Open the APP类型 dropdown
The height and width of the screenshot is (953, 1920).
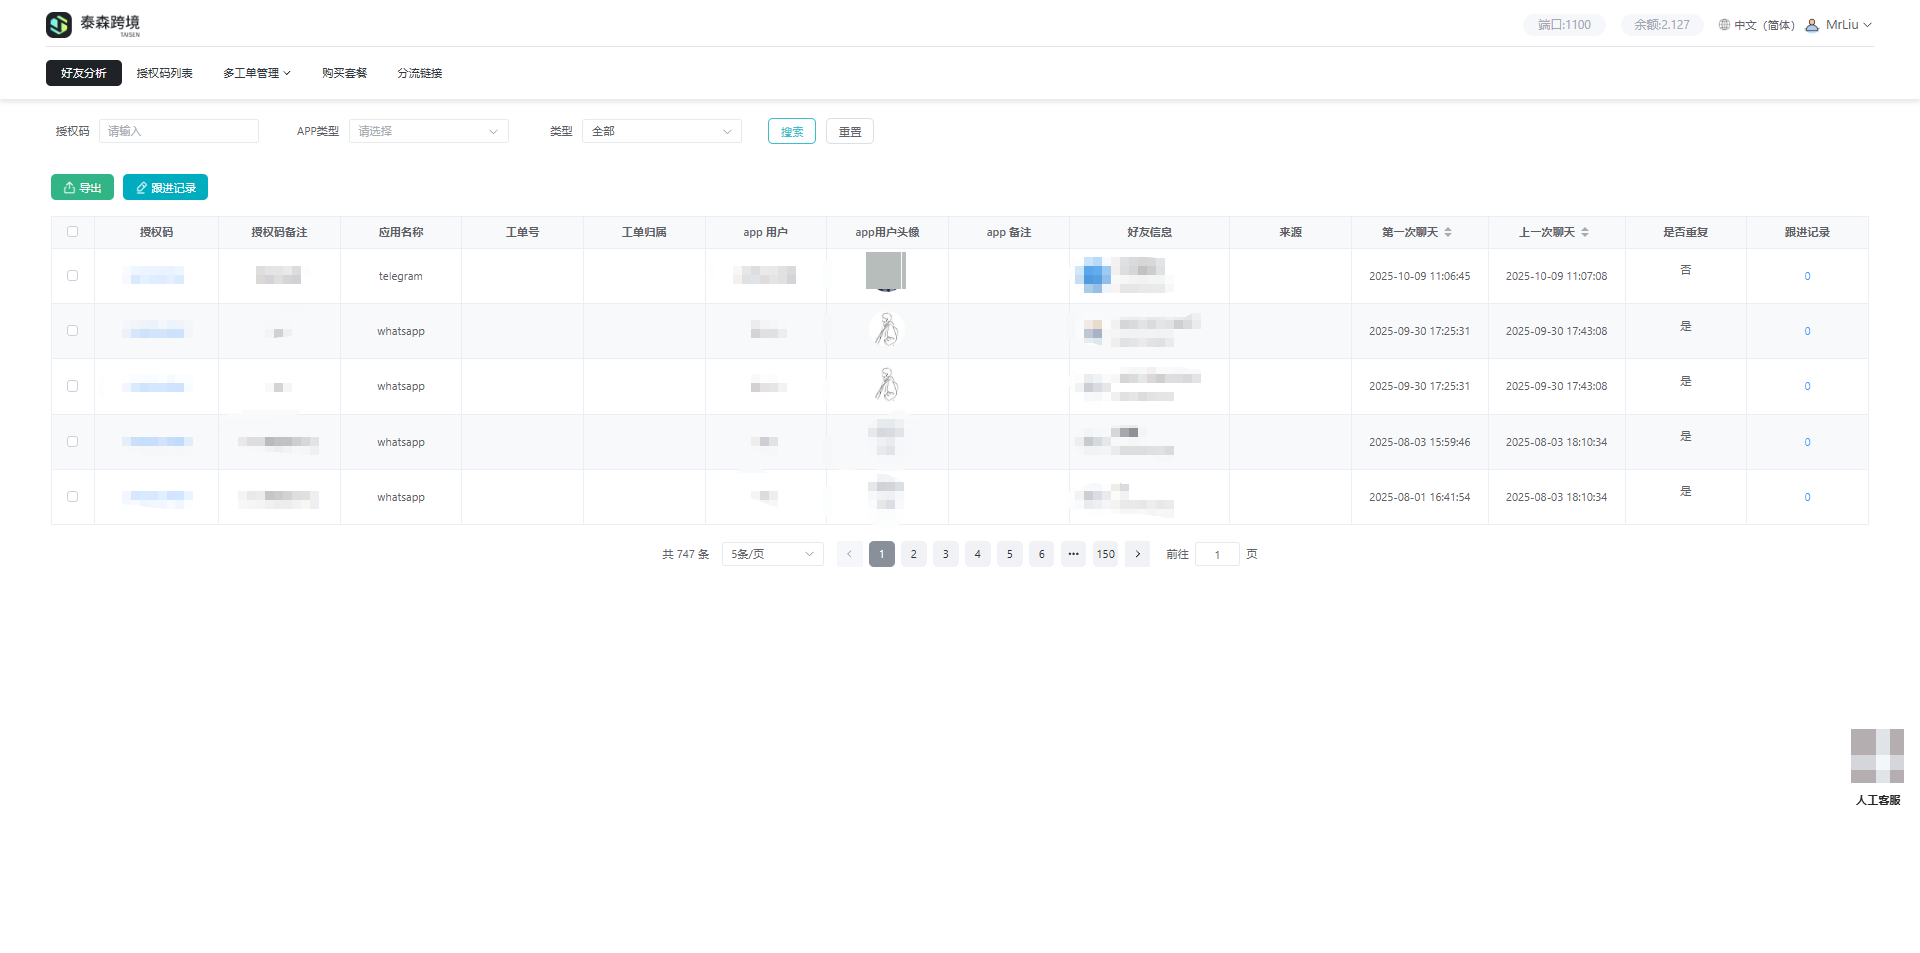(x=428, y=131)
